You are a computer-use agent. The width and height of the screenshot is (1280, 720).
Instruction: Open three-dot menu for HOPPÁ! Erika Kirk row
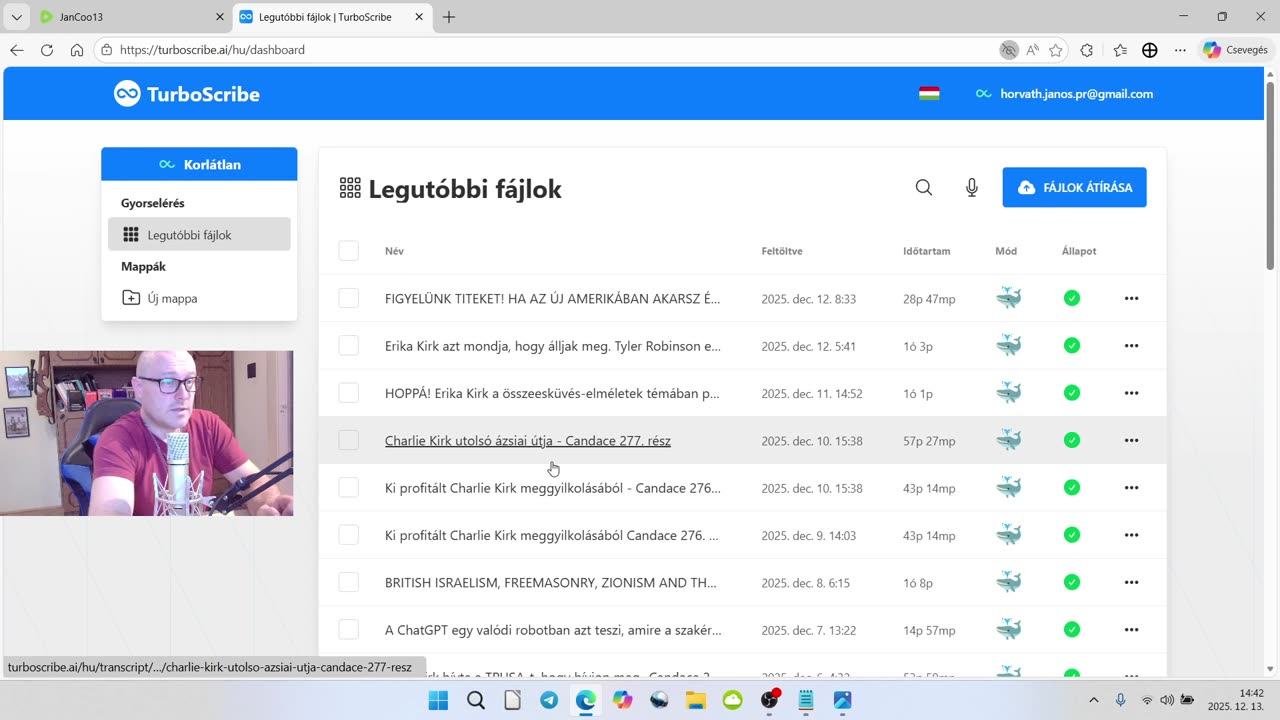[x=1131, y=393]
